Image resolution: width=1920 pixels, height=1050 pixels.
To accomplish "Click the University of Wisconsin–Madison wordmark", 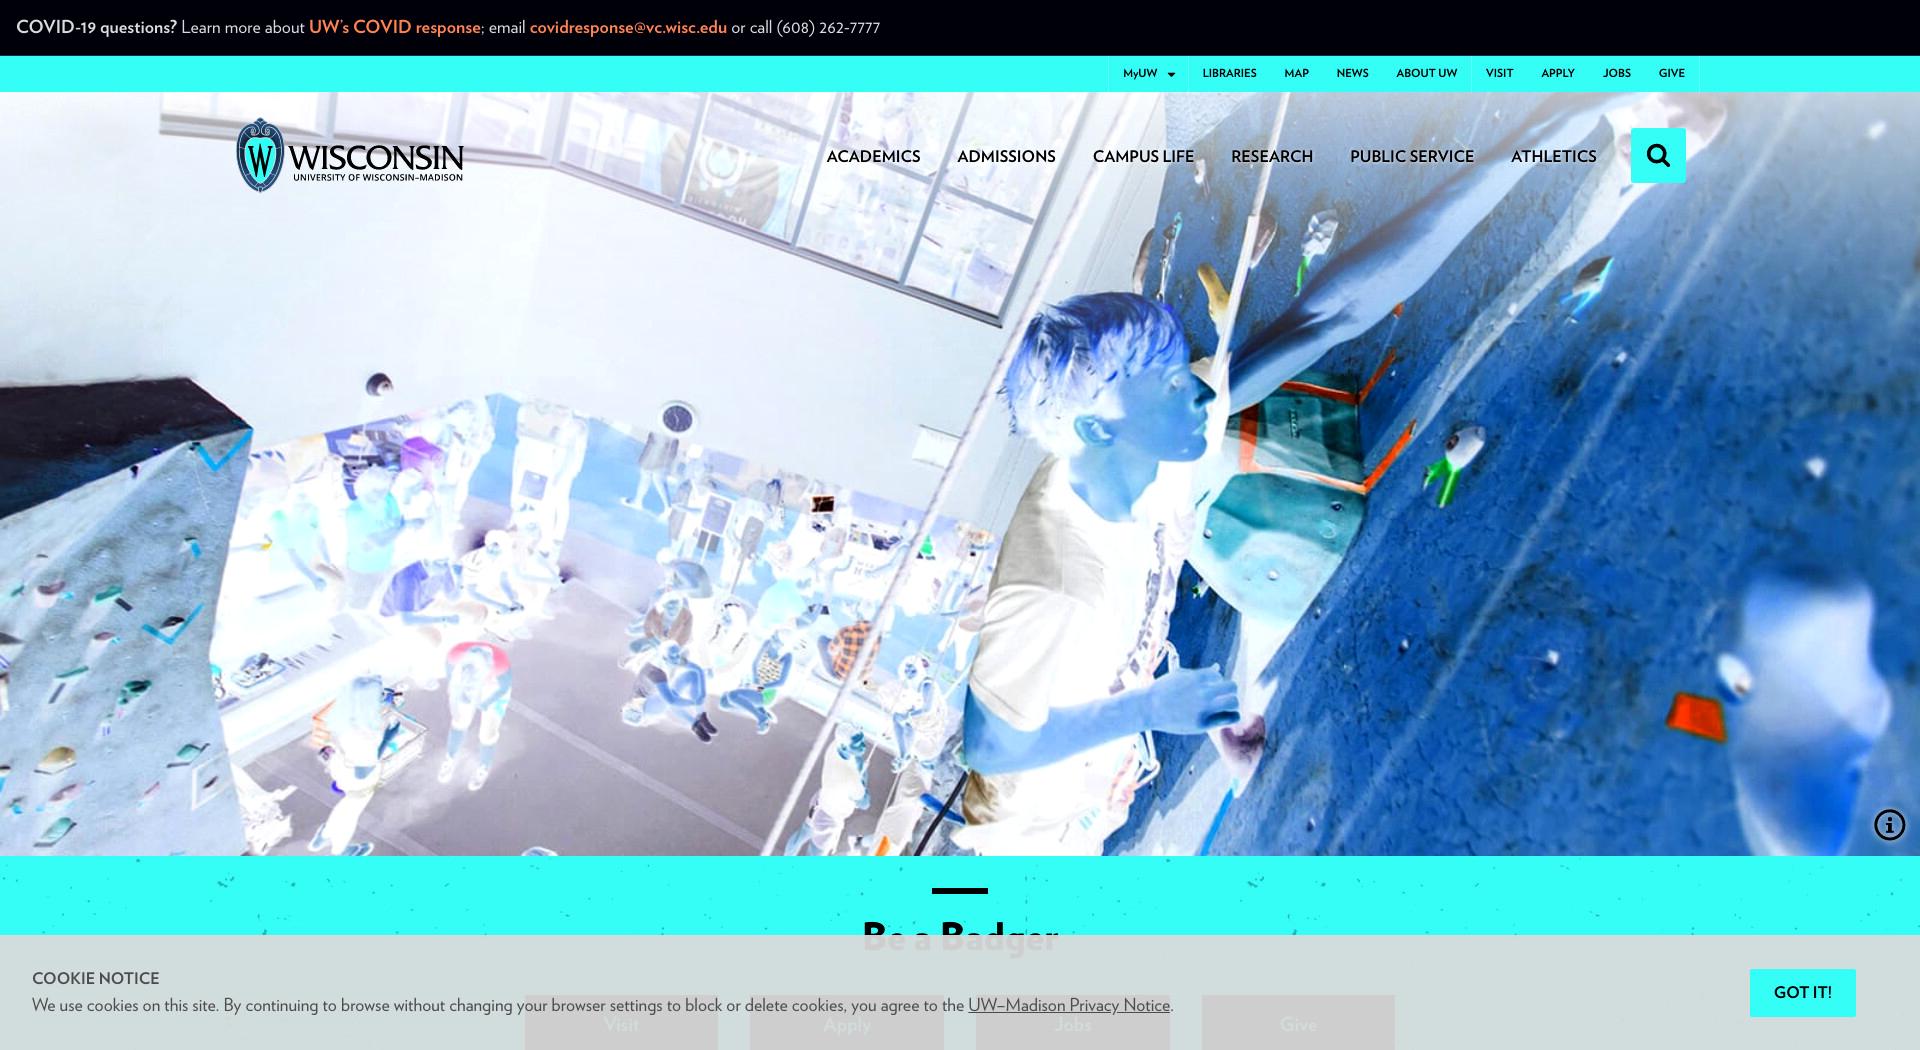I will (376, 161).
